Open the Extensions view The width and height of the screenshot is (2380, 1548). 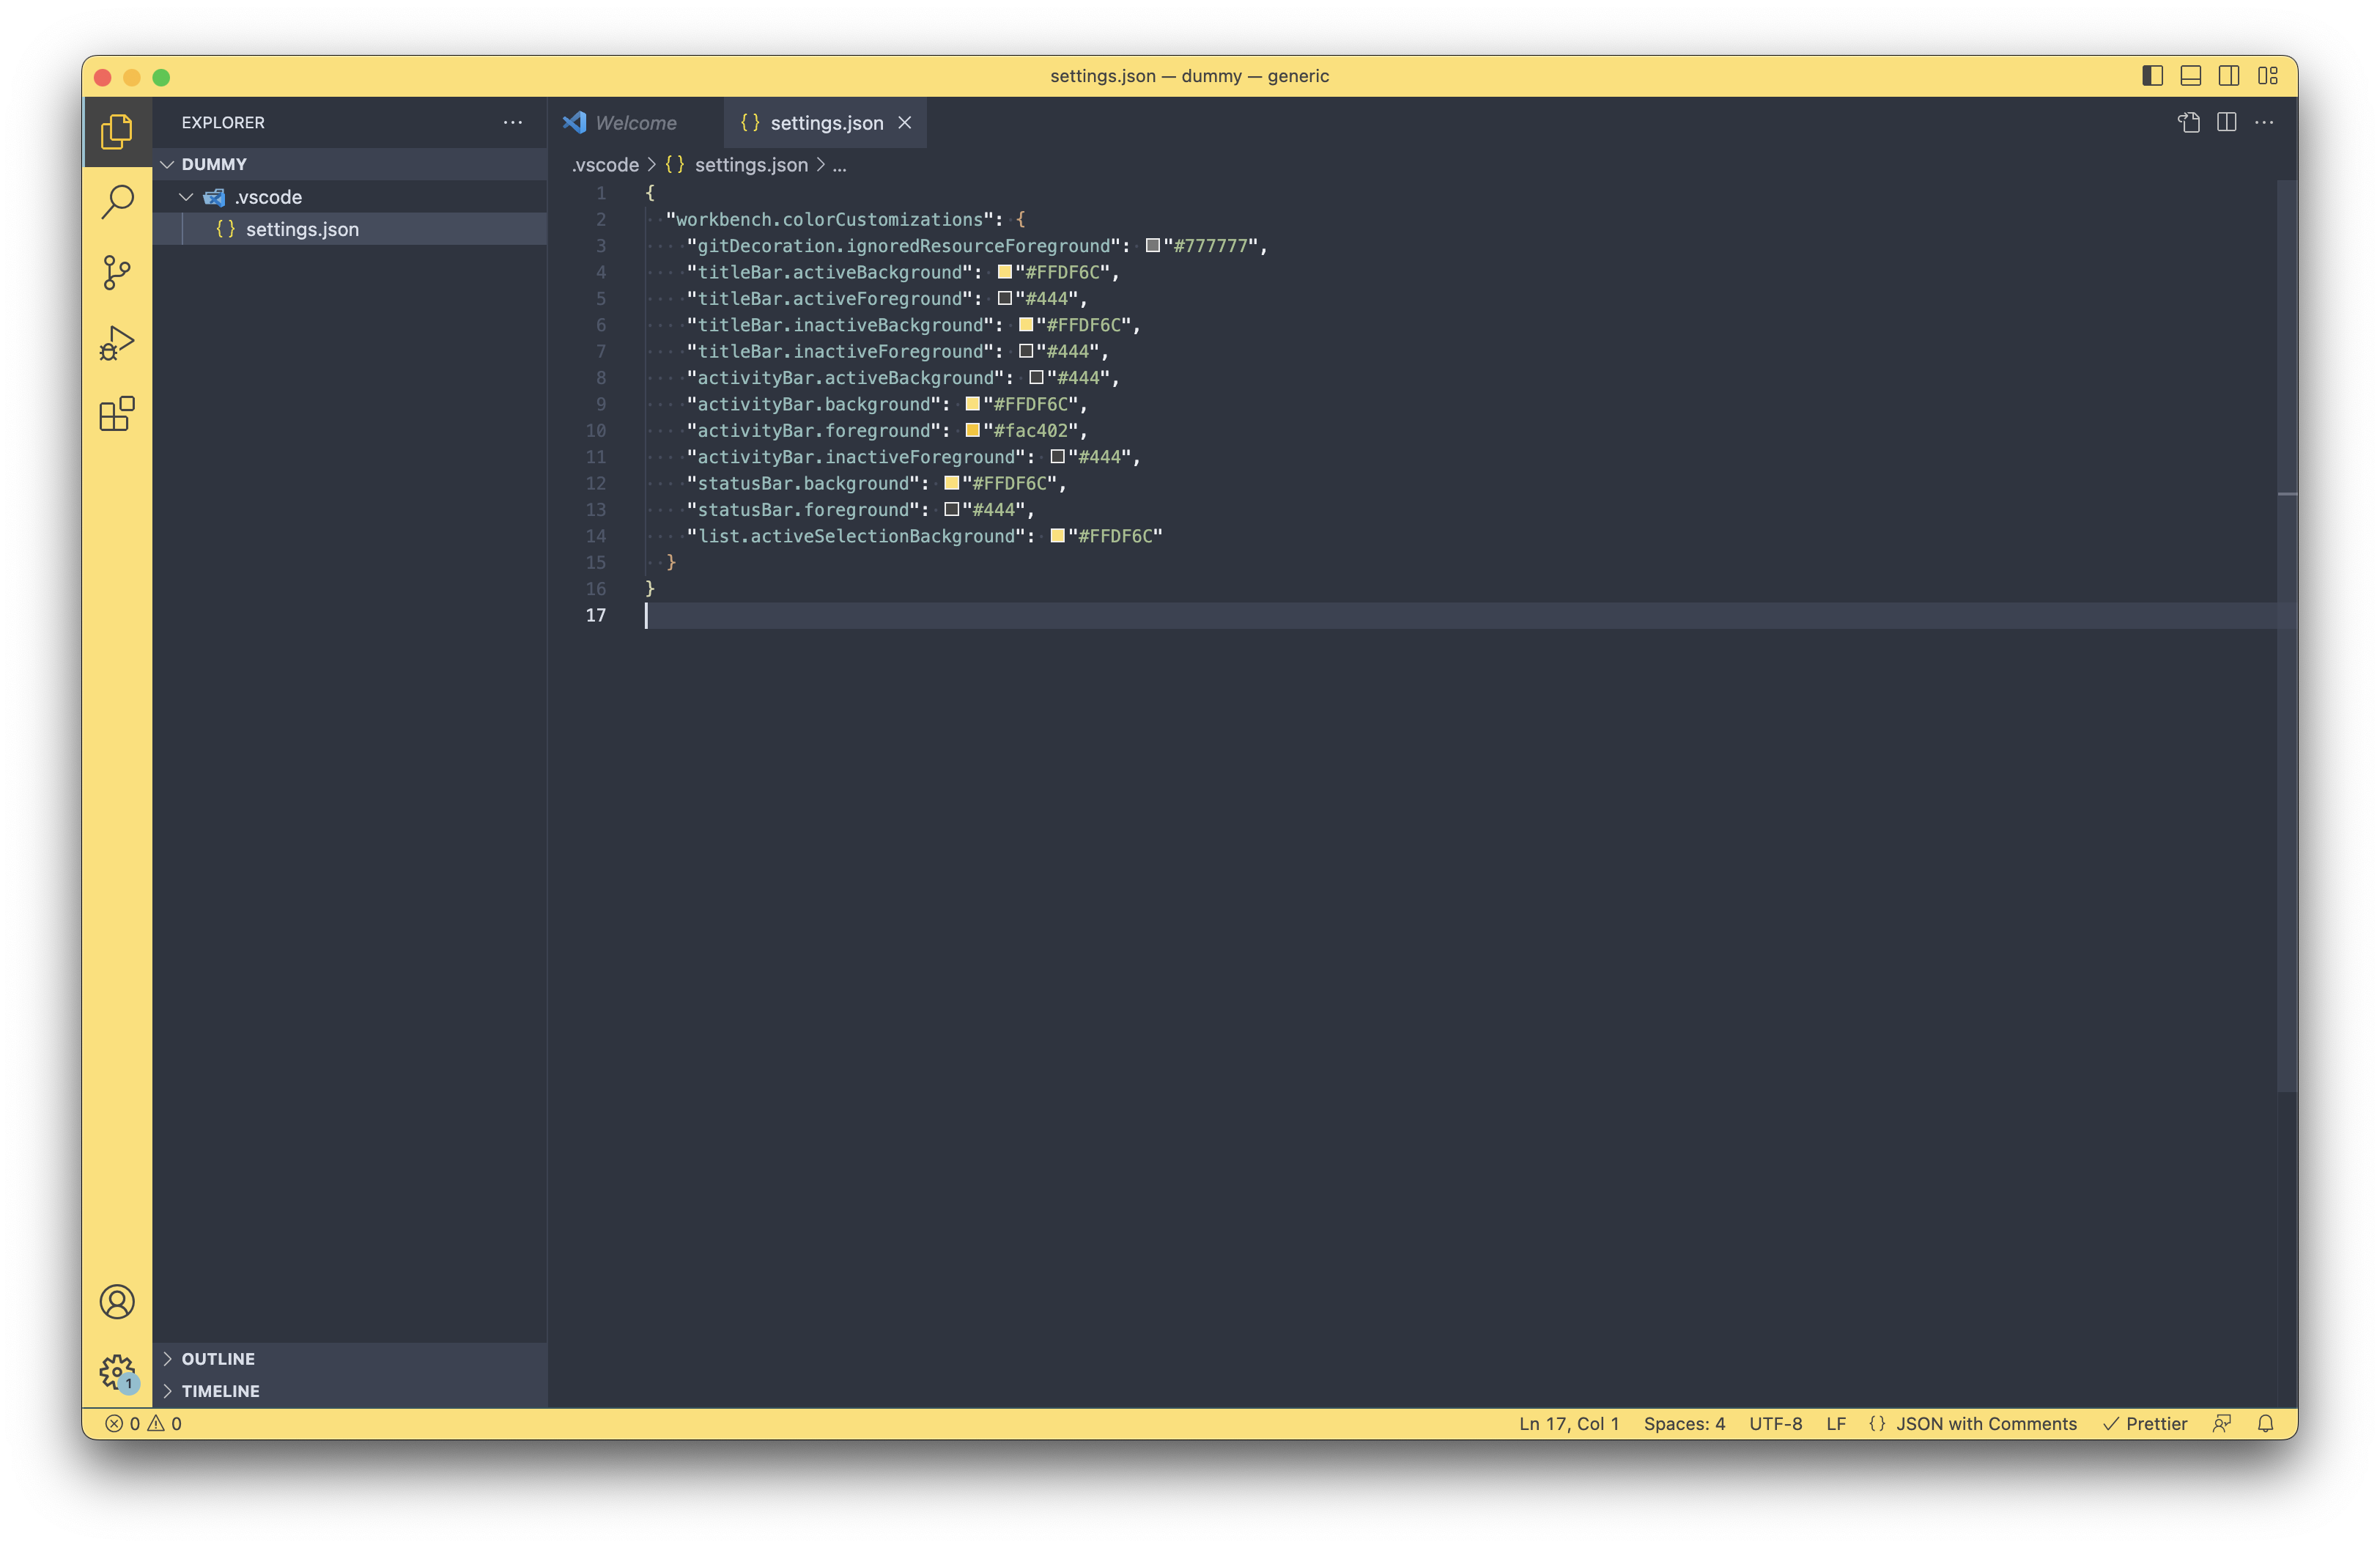click(117, 413)
